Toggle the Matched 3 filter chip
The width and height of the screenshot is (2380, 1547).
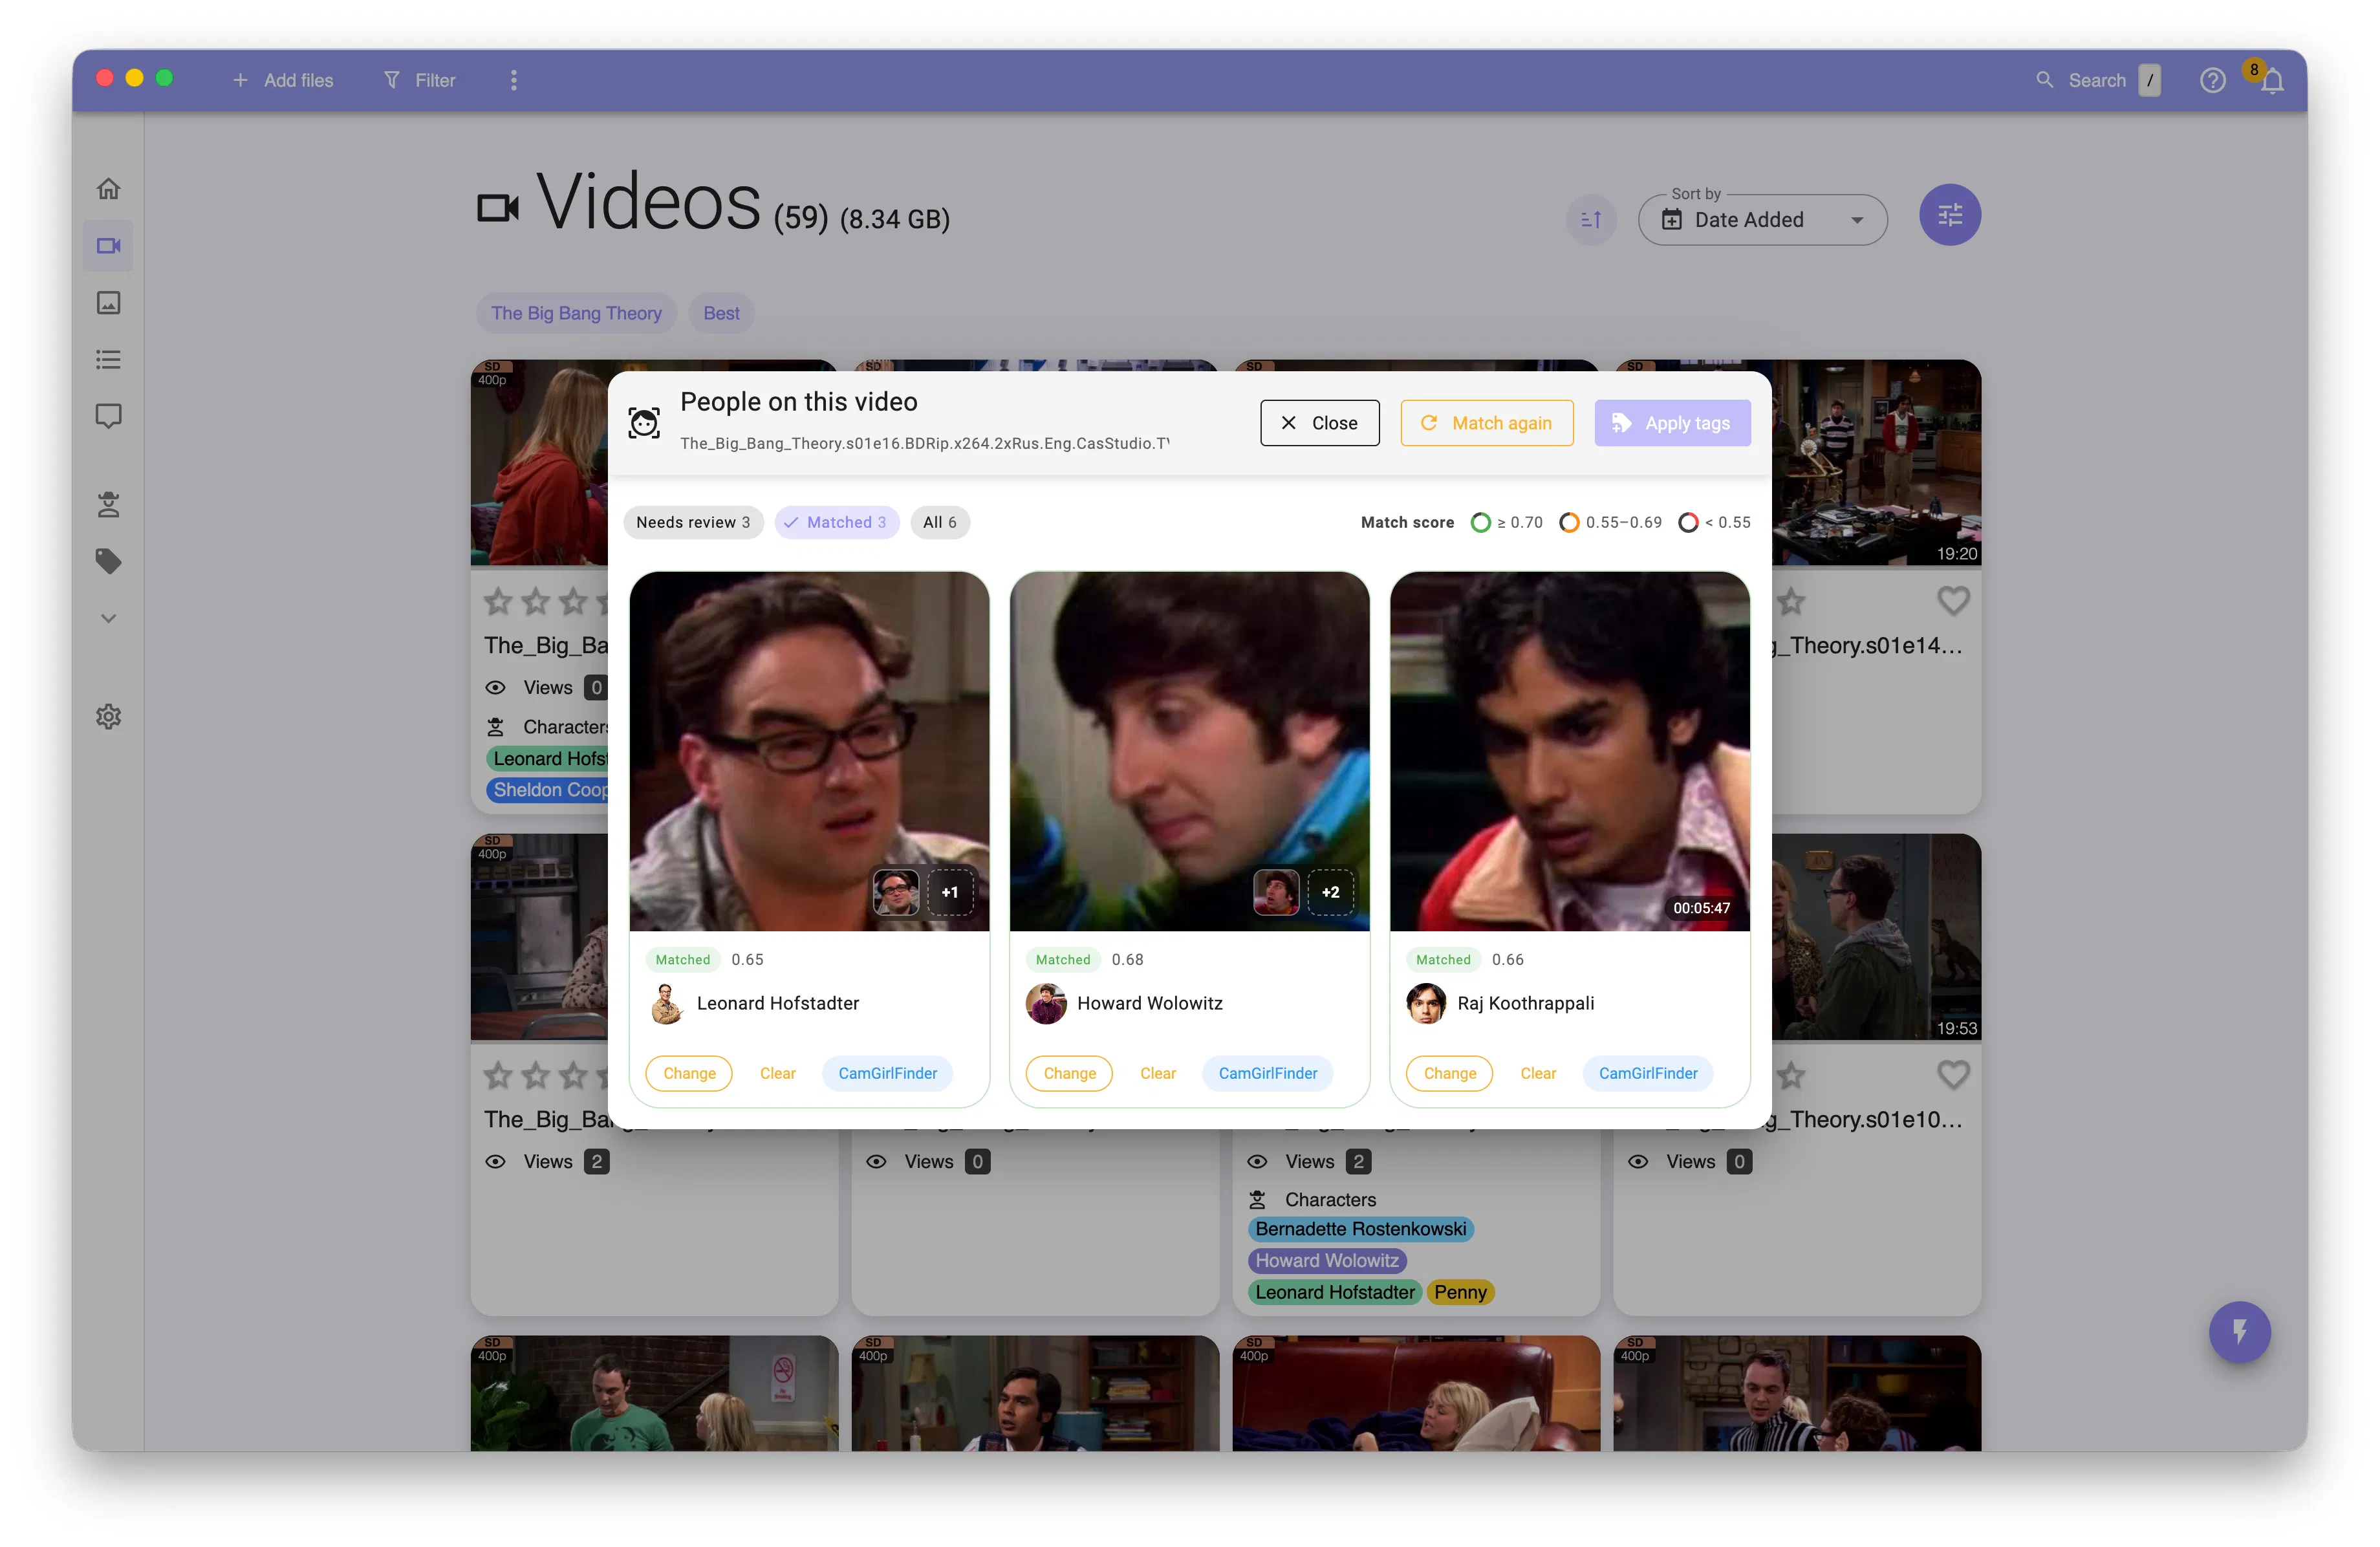coord(836,522)
